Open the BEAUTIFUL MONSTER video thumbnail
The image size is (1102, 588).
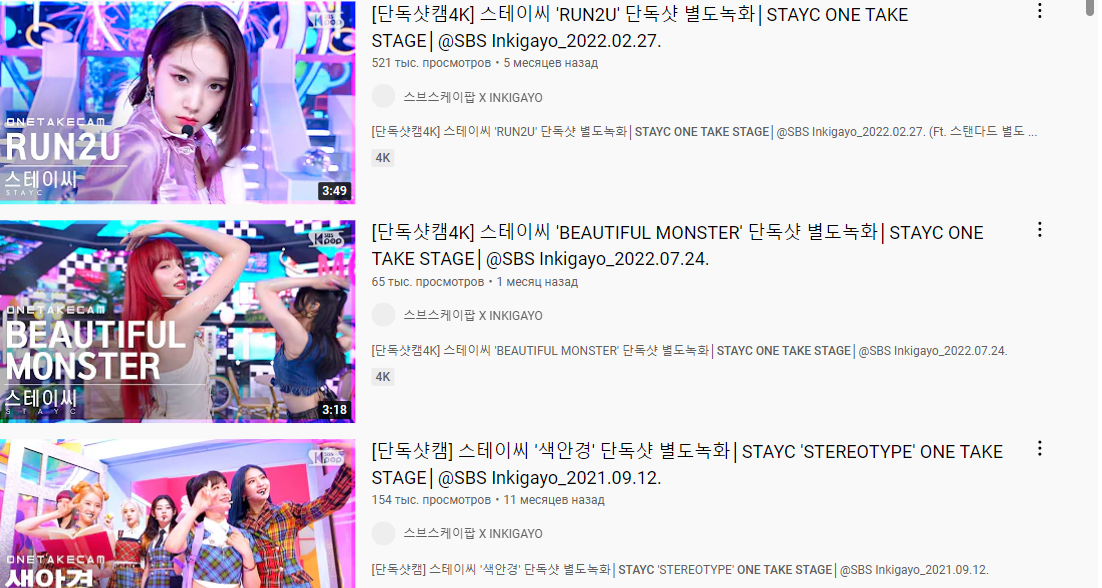click(x=177, y=321)
